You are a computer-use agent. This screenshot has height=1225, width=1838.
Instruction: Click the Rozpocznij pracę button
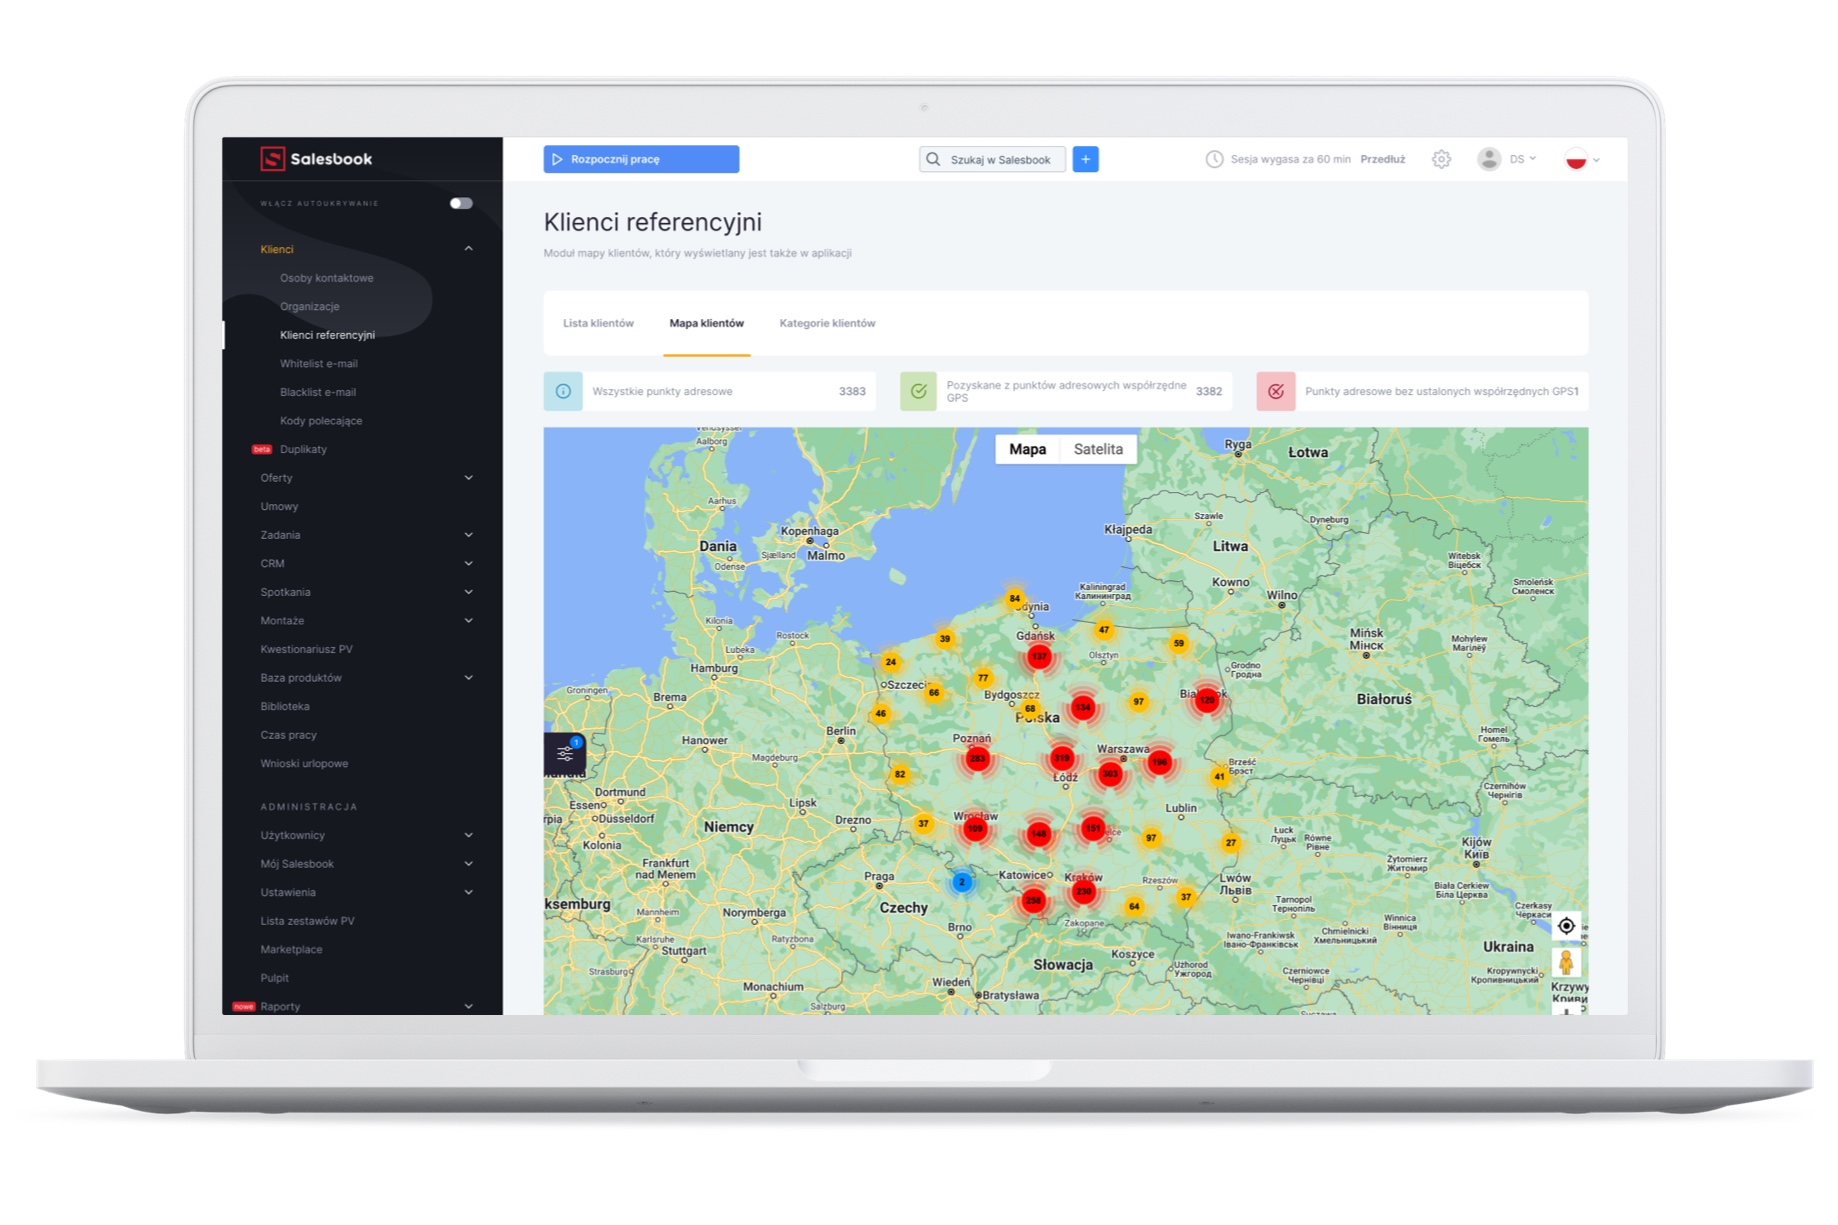(x=641, y=159)
